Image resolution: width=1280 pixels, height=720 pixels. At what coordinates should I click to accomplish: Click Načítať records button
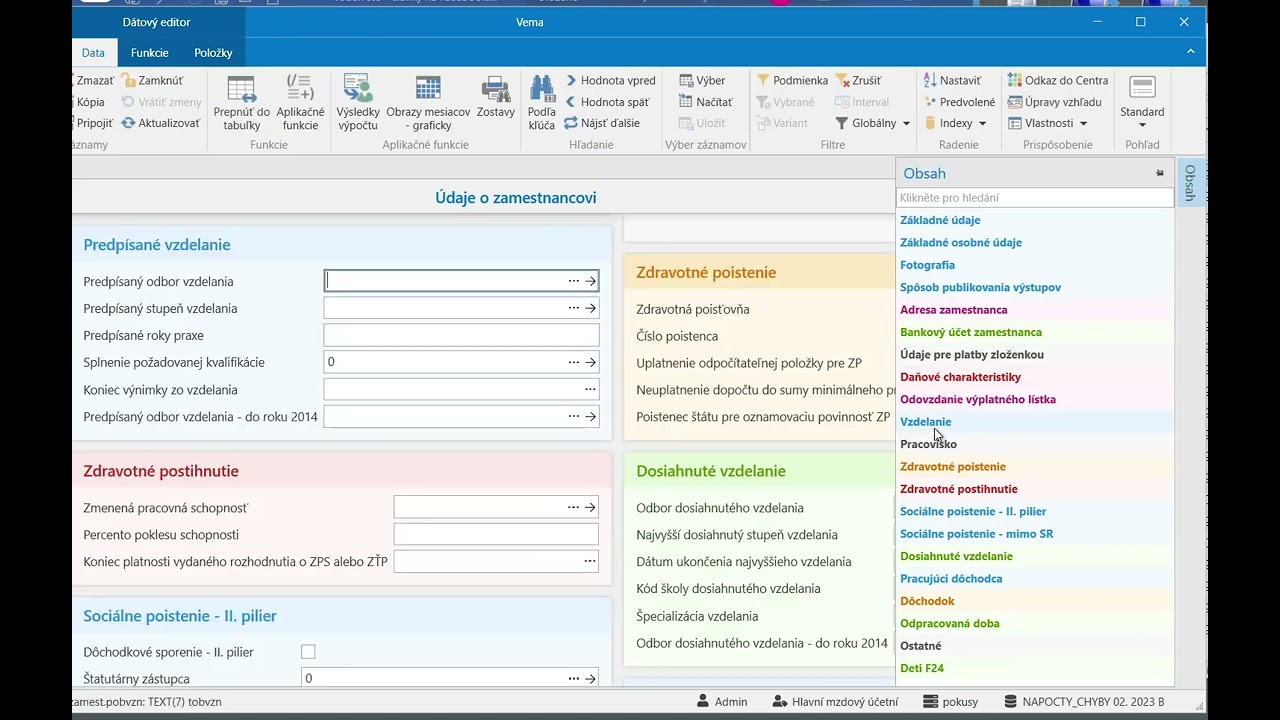click(x=705, y=102)
